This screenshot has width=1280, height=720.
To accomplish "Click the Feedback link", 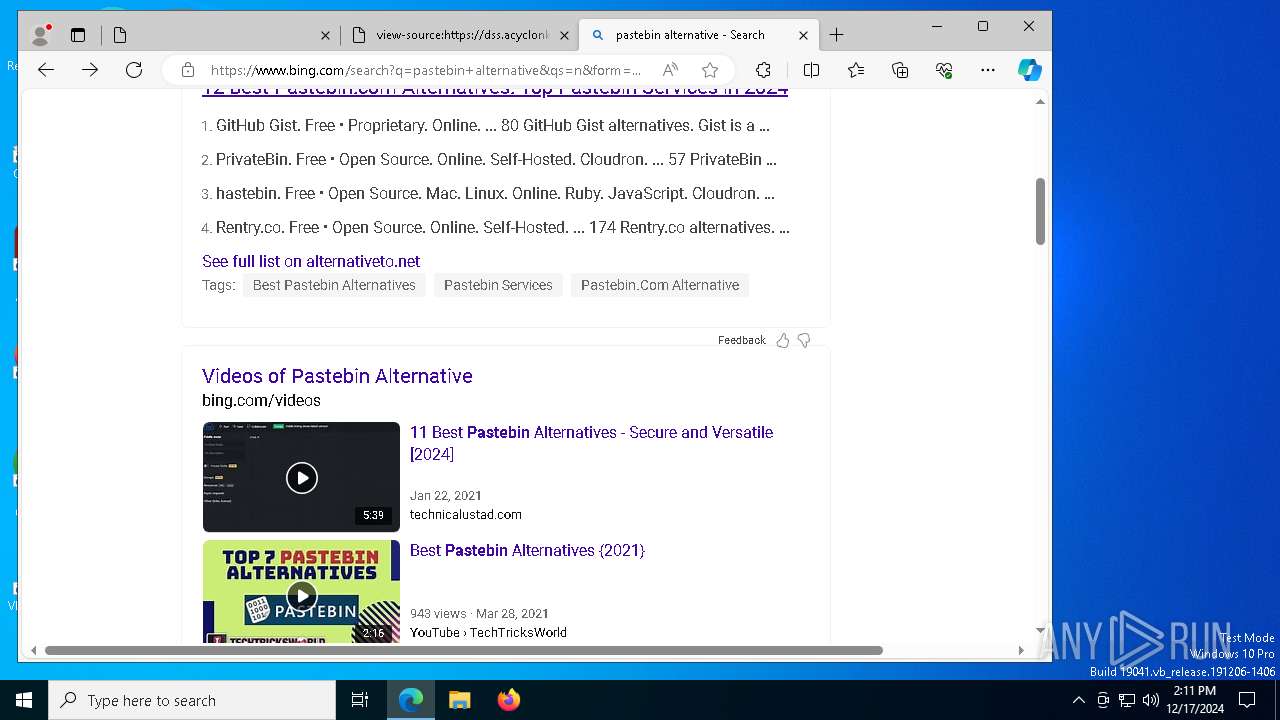I will point(741,340).
